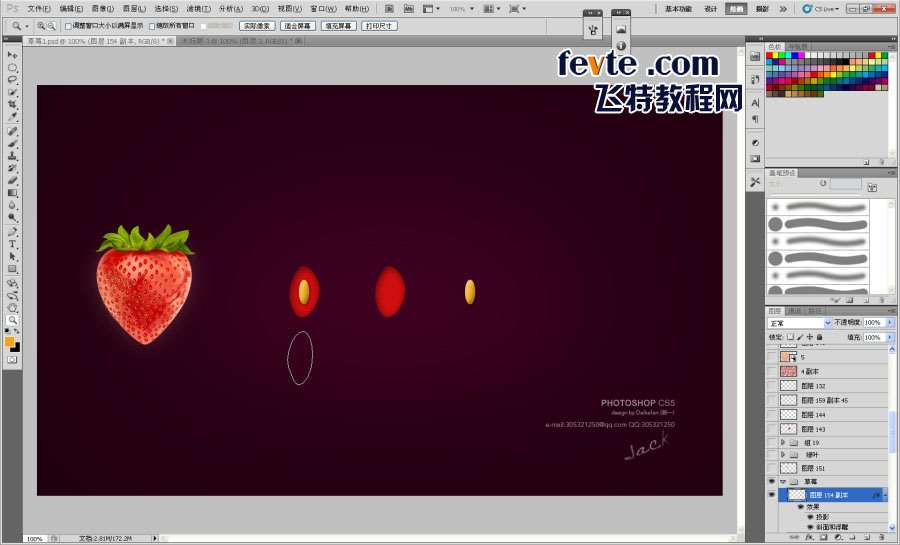Select the Eraser tool

click(x=12, y=181)
